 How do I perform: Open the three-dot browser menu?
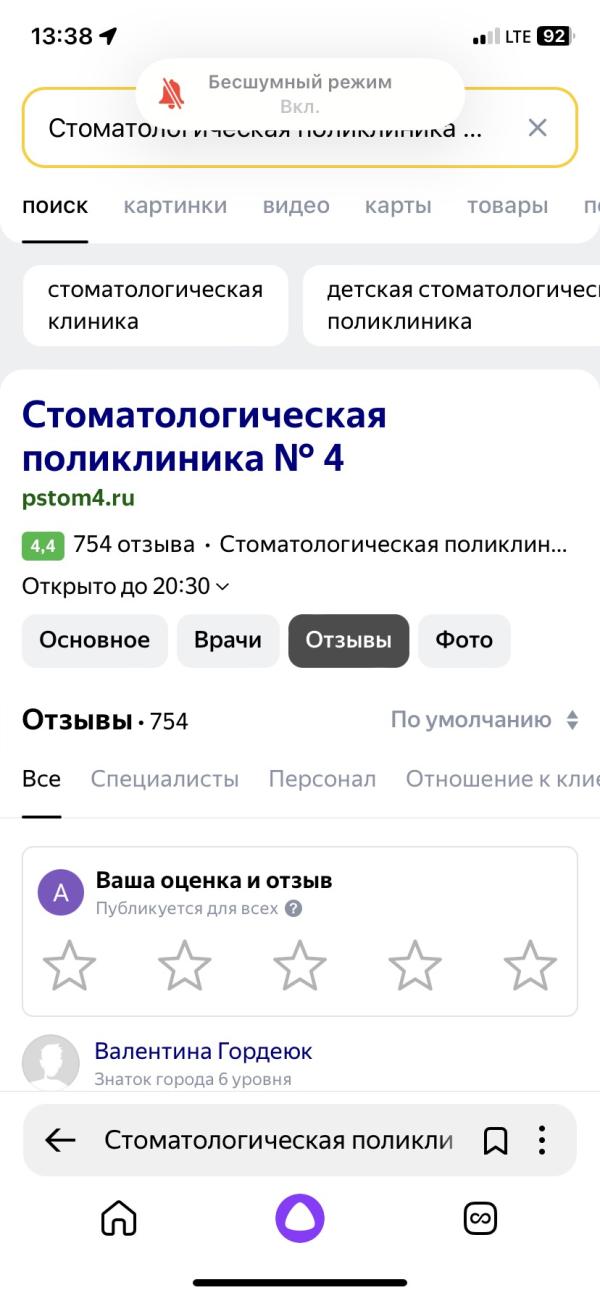pos(541,1140)
